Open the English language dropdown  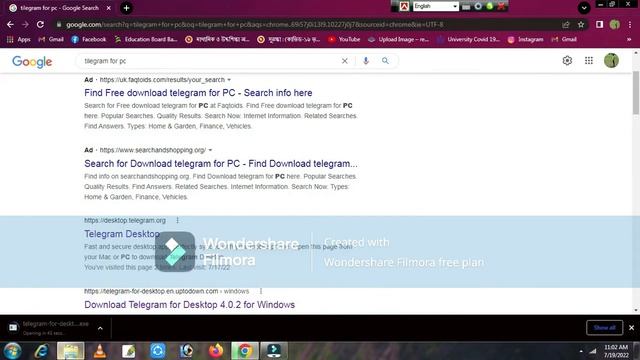click(x=436, y=6)
